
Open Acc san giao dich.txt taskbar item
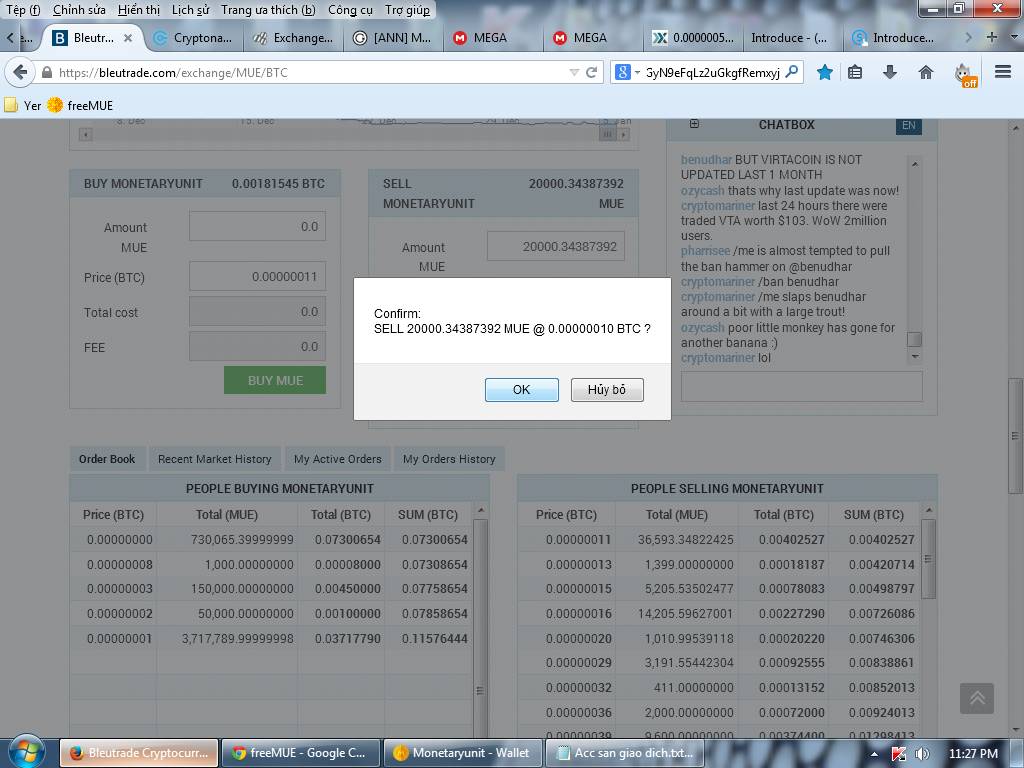click(x=624, y=752)
